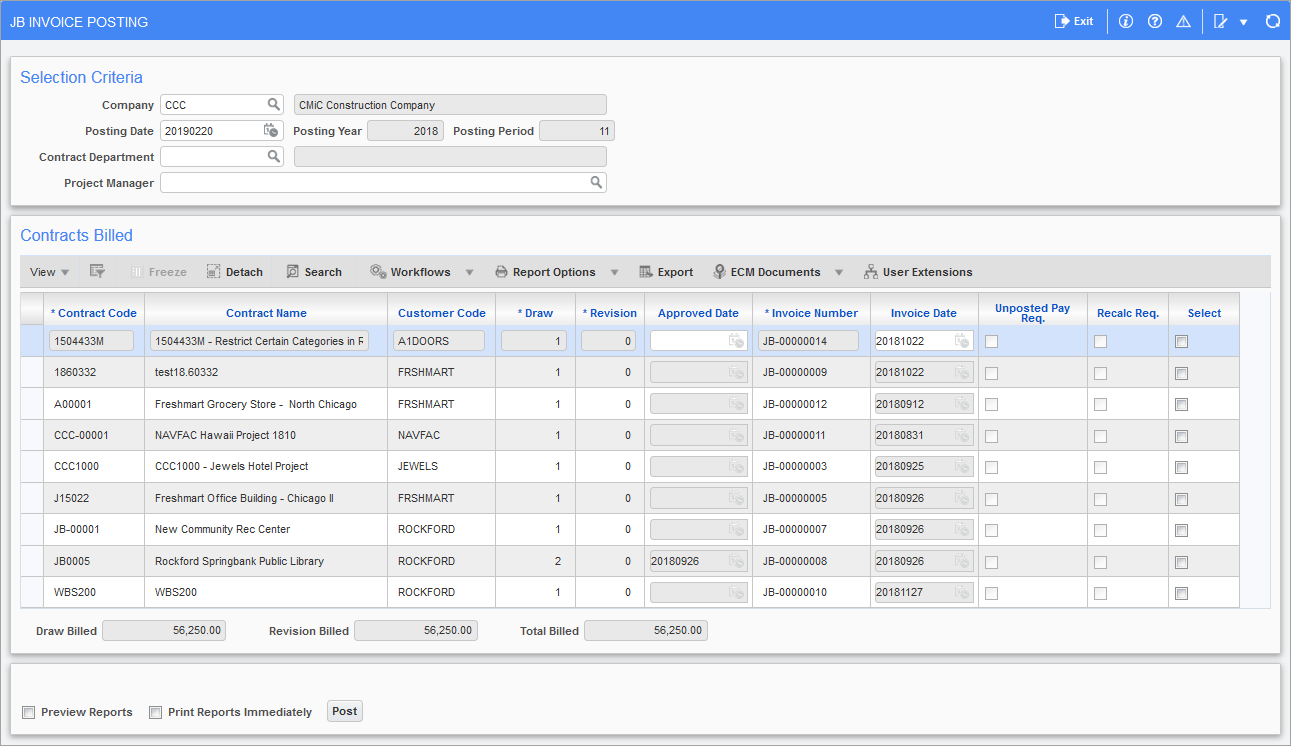Viewport: 1291px width, 746px height.
Task: Enable the Preview Reports checkbox
Action: pyautogui.click(x=28, y=712)
